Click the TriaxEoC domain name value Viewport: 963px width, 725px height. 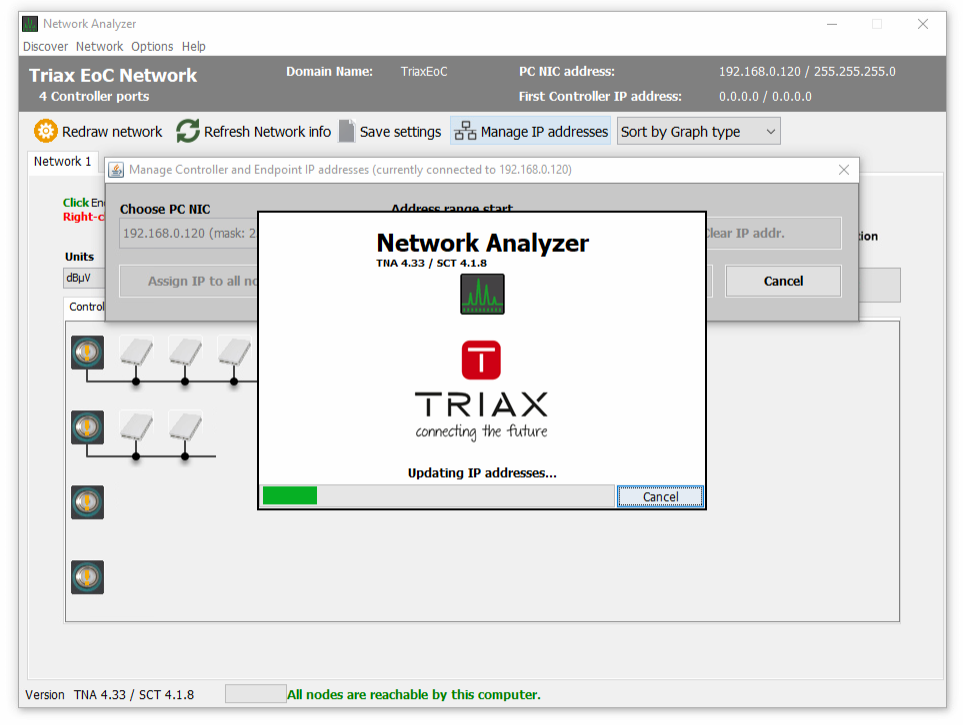424,72
